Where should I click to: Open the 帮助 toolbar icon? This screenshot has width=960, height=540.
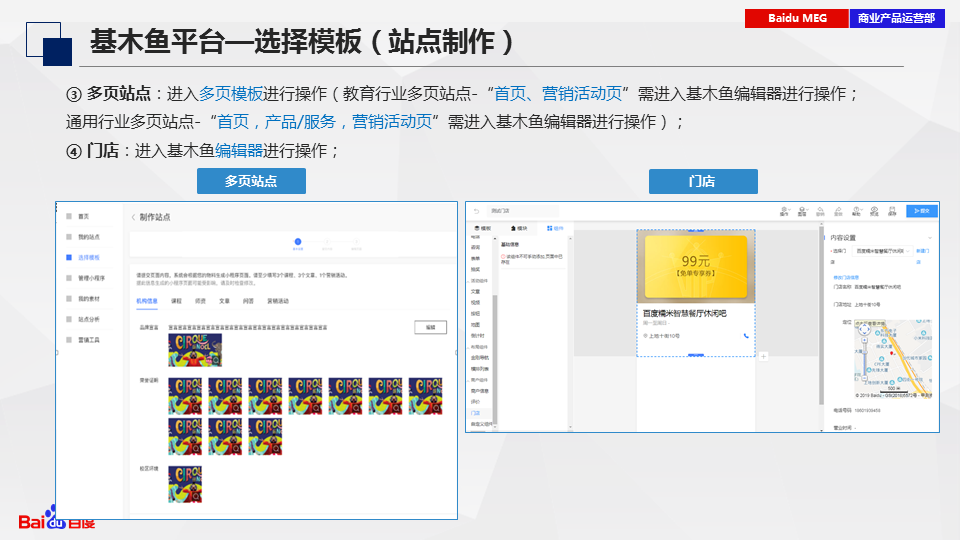pyautogui.click(x=857, y=211)
